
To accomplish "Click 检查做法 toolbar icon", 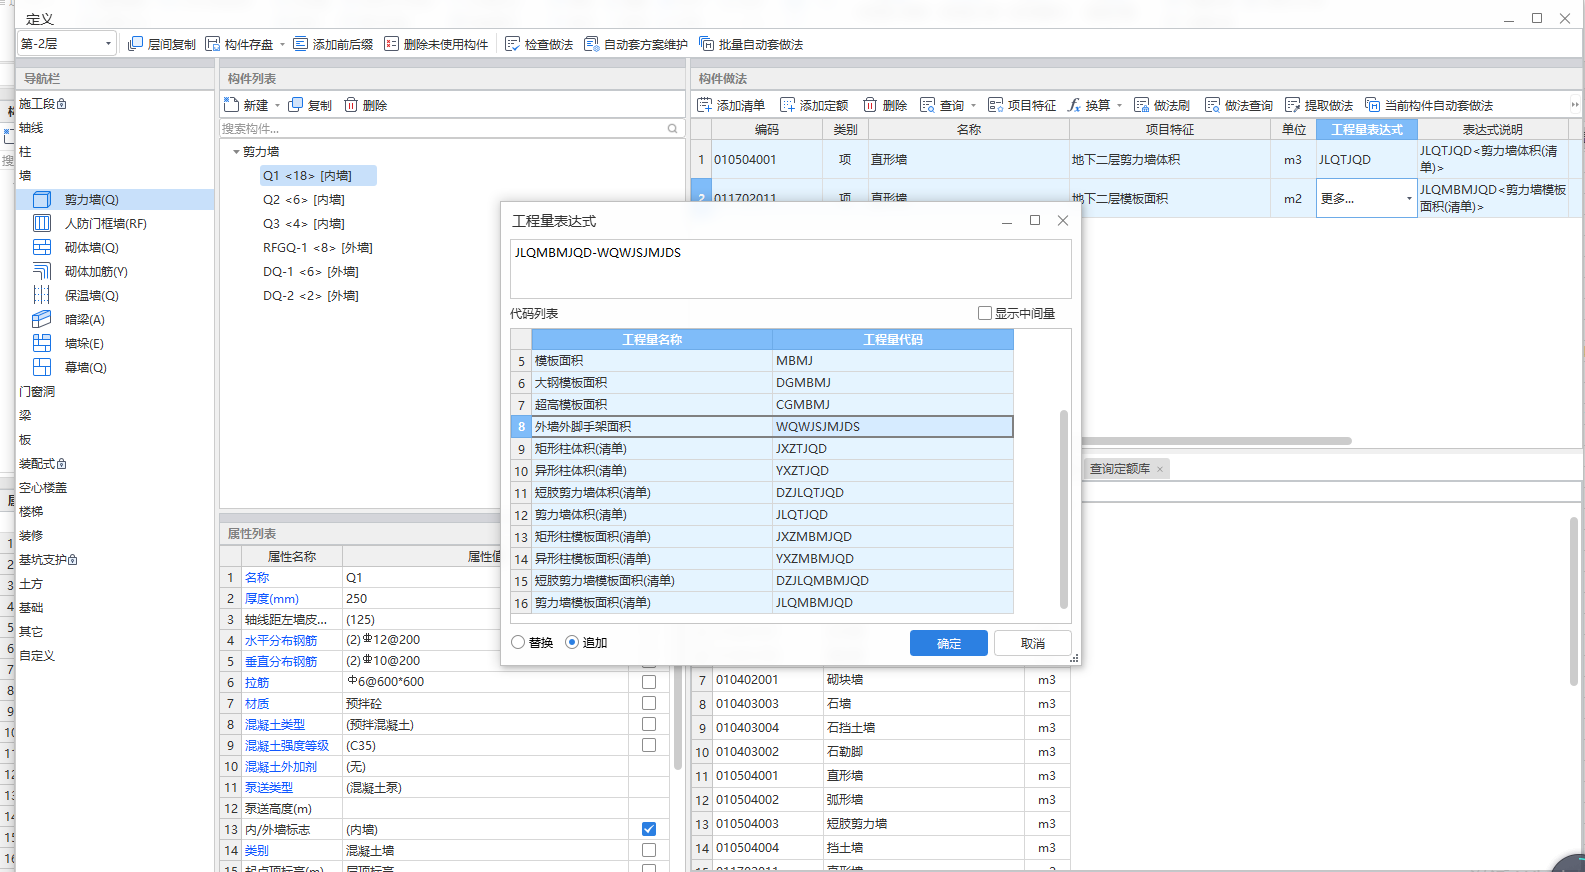I will pos(513,44).
